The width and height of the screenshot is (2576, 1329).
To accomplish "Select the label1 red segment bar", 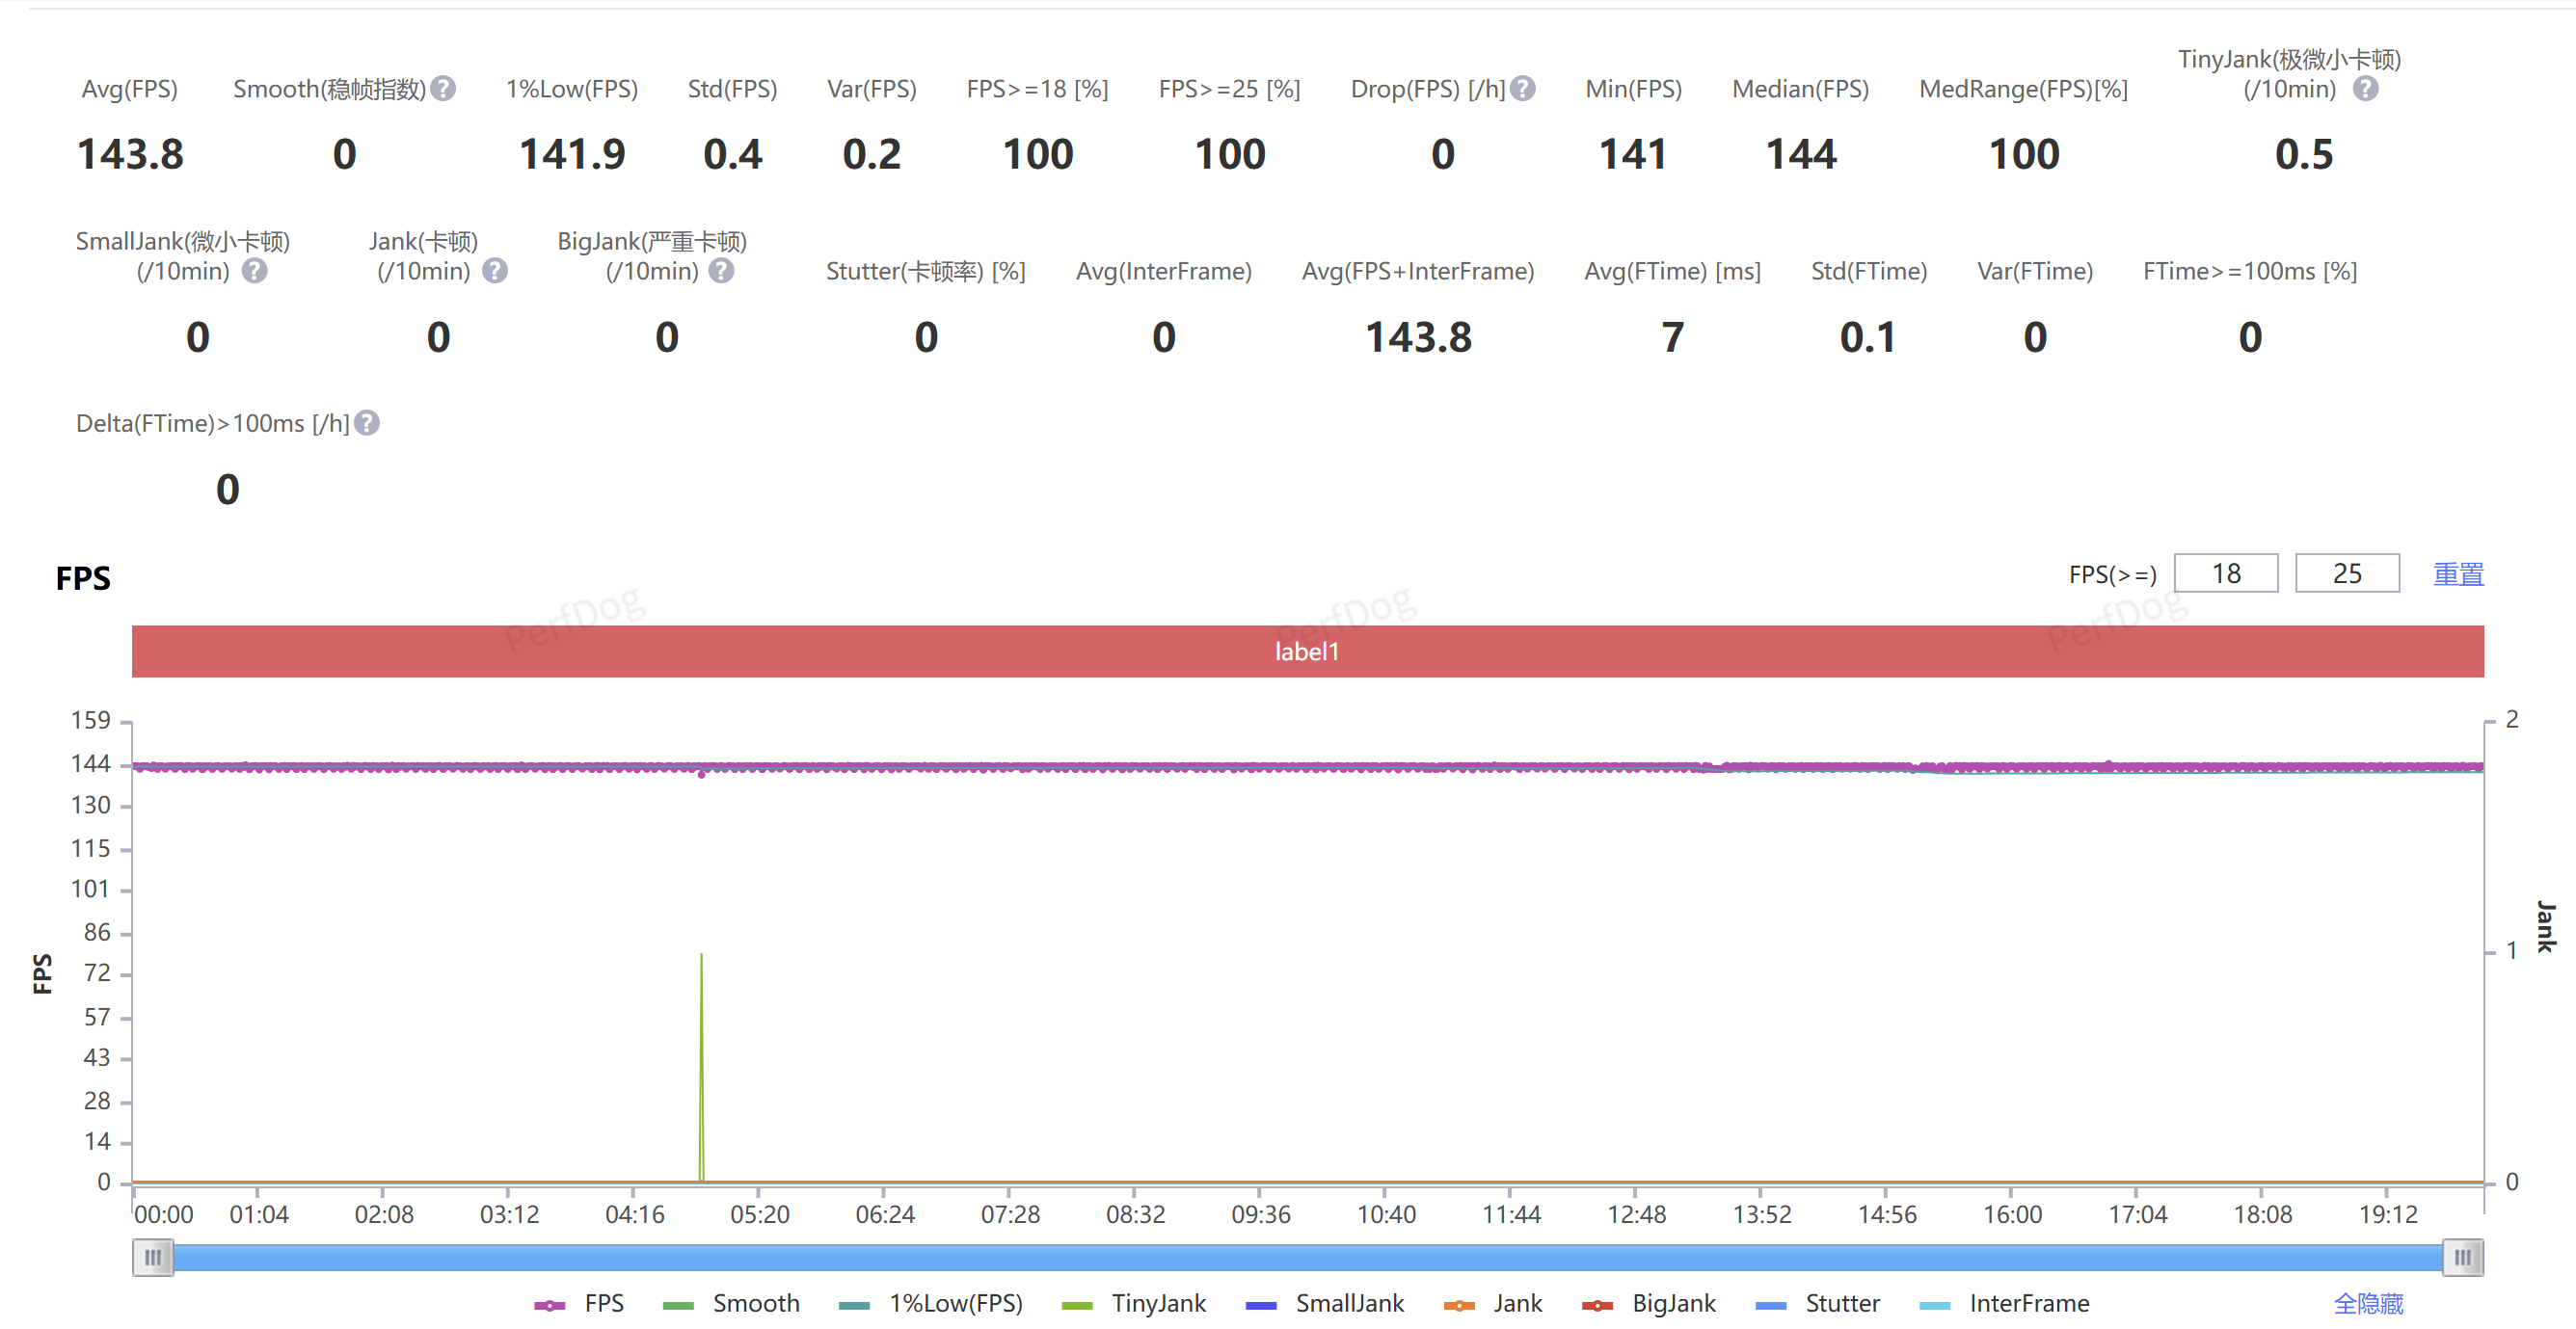I will (1306, 651).
